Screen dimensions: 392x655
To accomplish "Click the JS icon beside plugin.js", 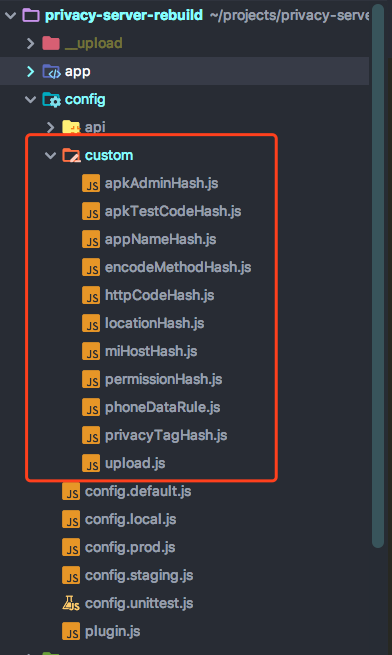I will [71, 631].
